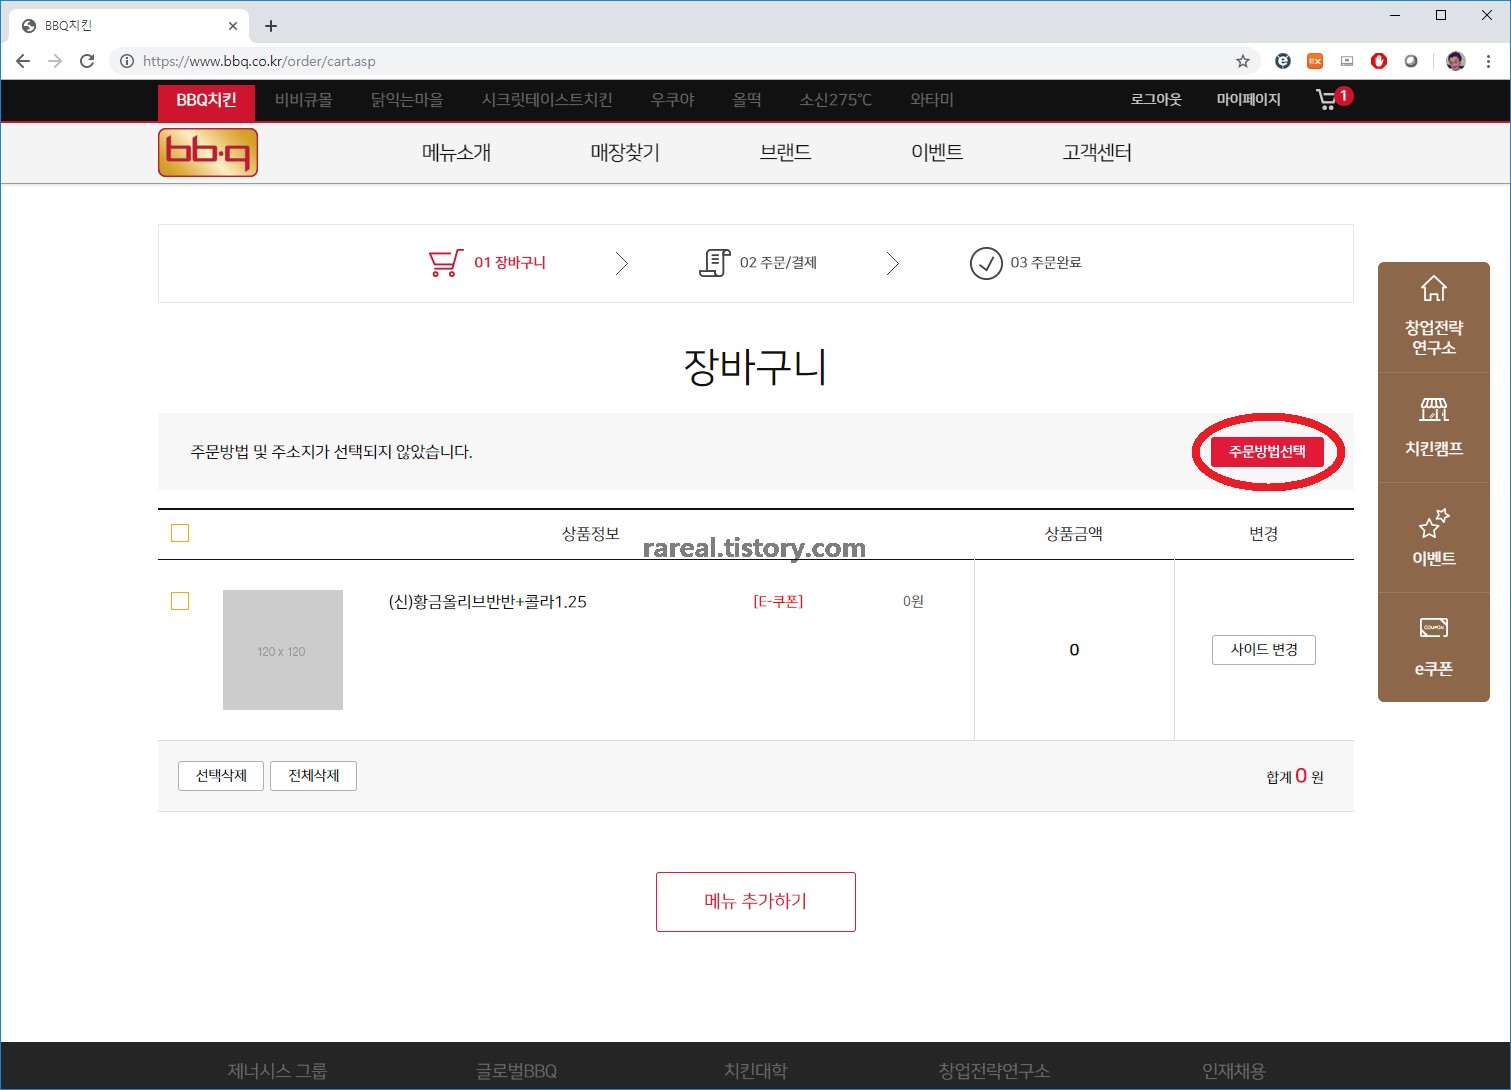Select the 비비큐몰 brand tab

point(304,100)
